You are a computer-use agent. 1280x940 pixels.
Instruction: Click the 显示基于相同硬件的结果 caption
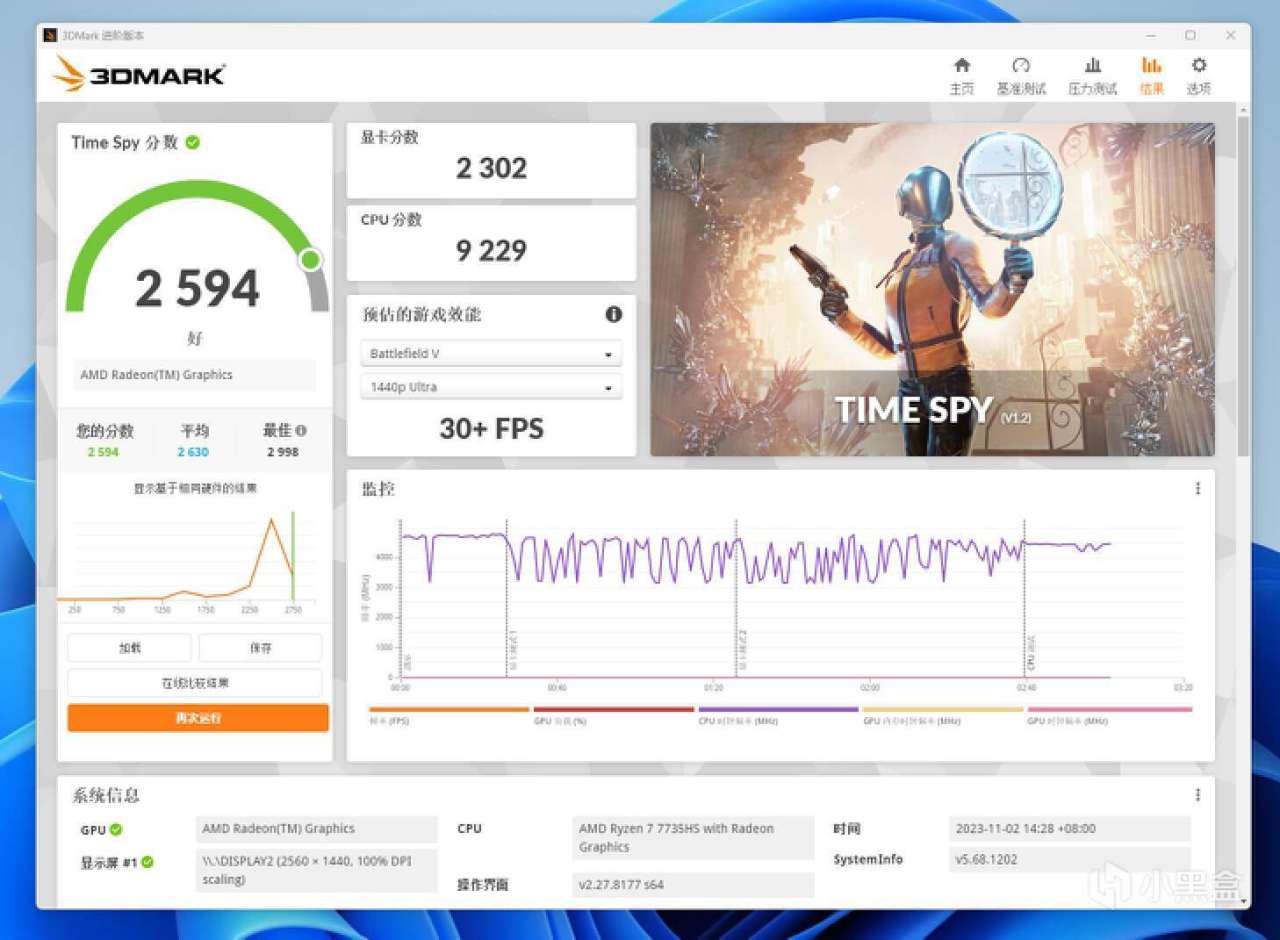pos(195,489)
